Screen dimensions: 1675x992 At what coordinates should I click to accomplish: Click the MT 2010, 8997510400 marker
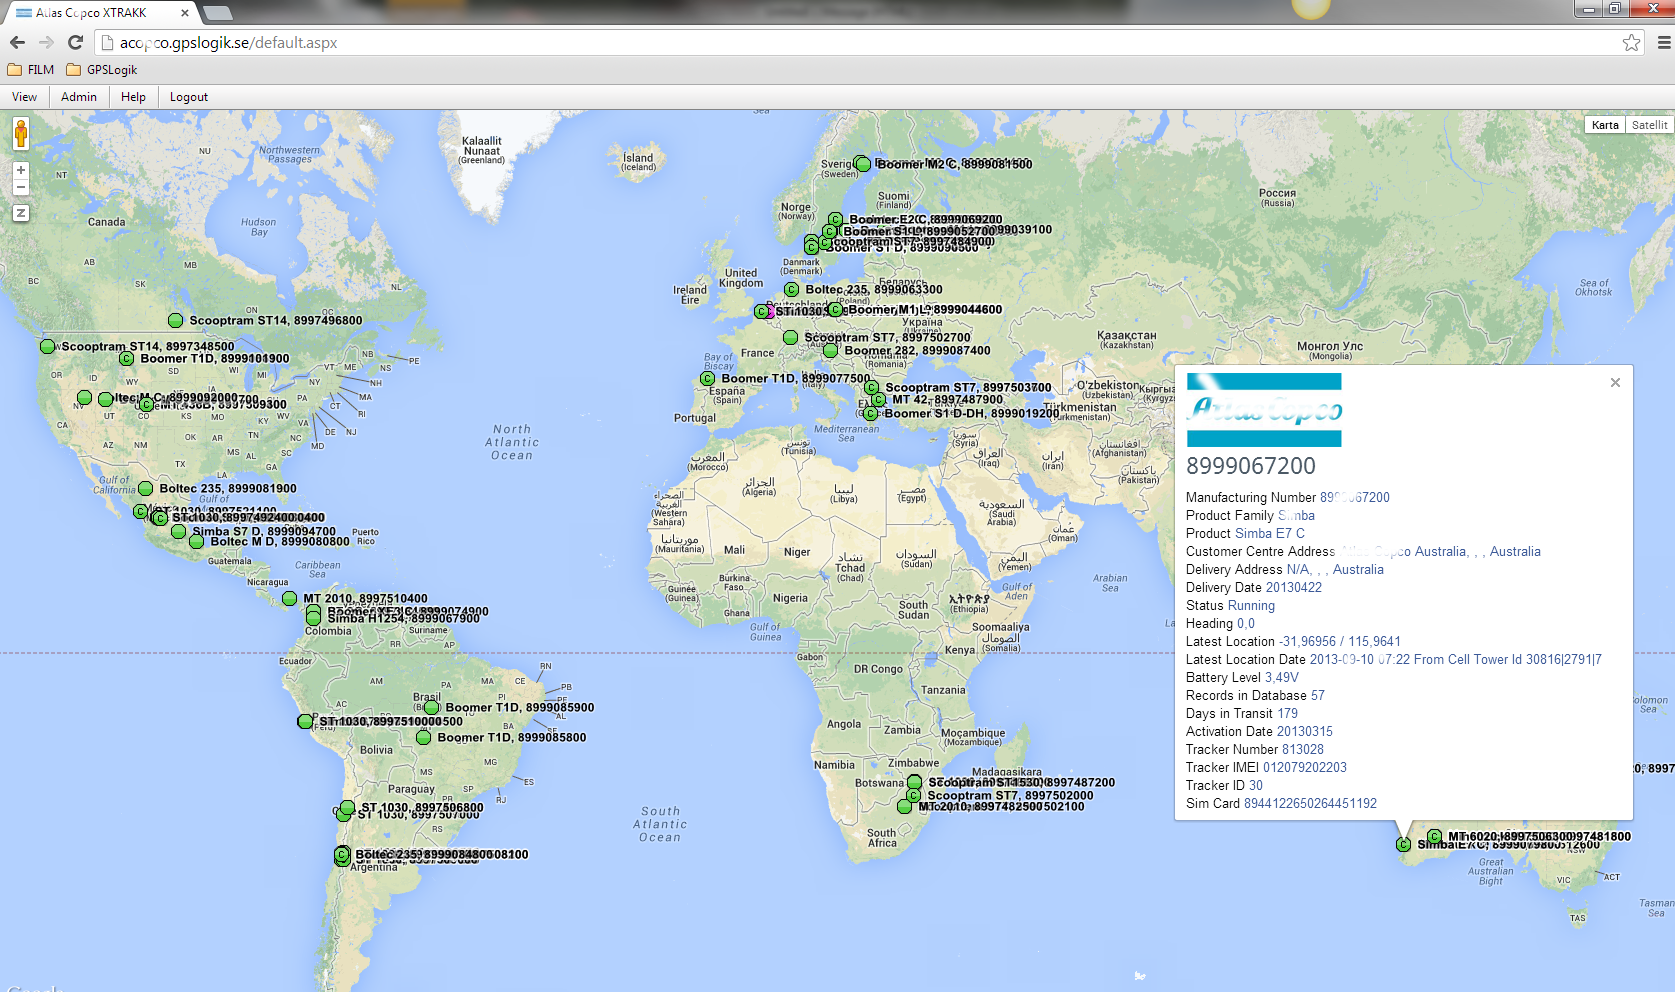click(x=289, y=599)
